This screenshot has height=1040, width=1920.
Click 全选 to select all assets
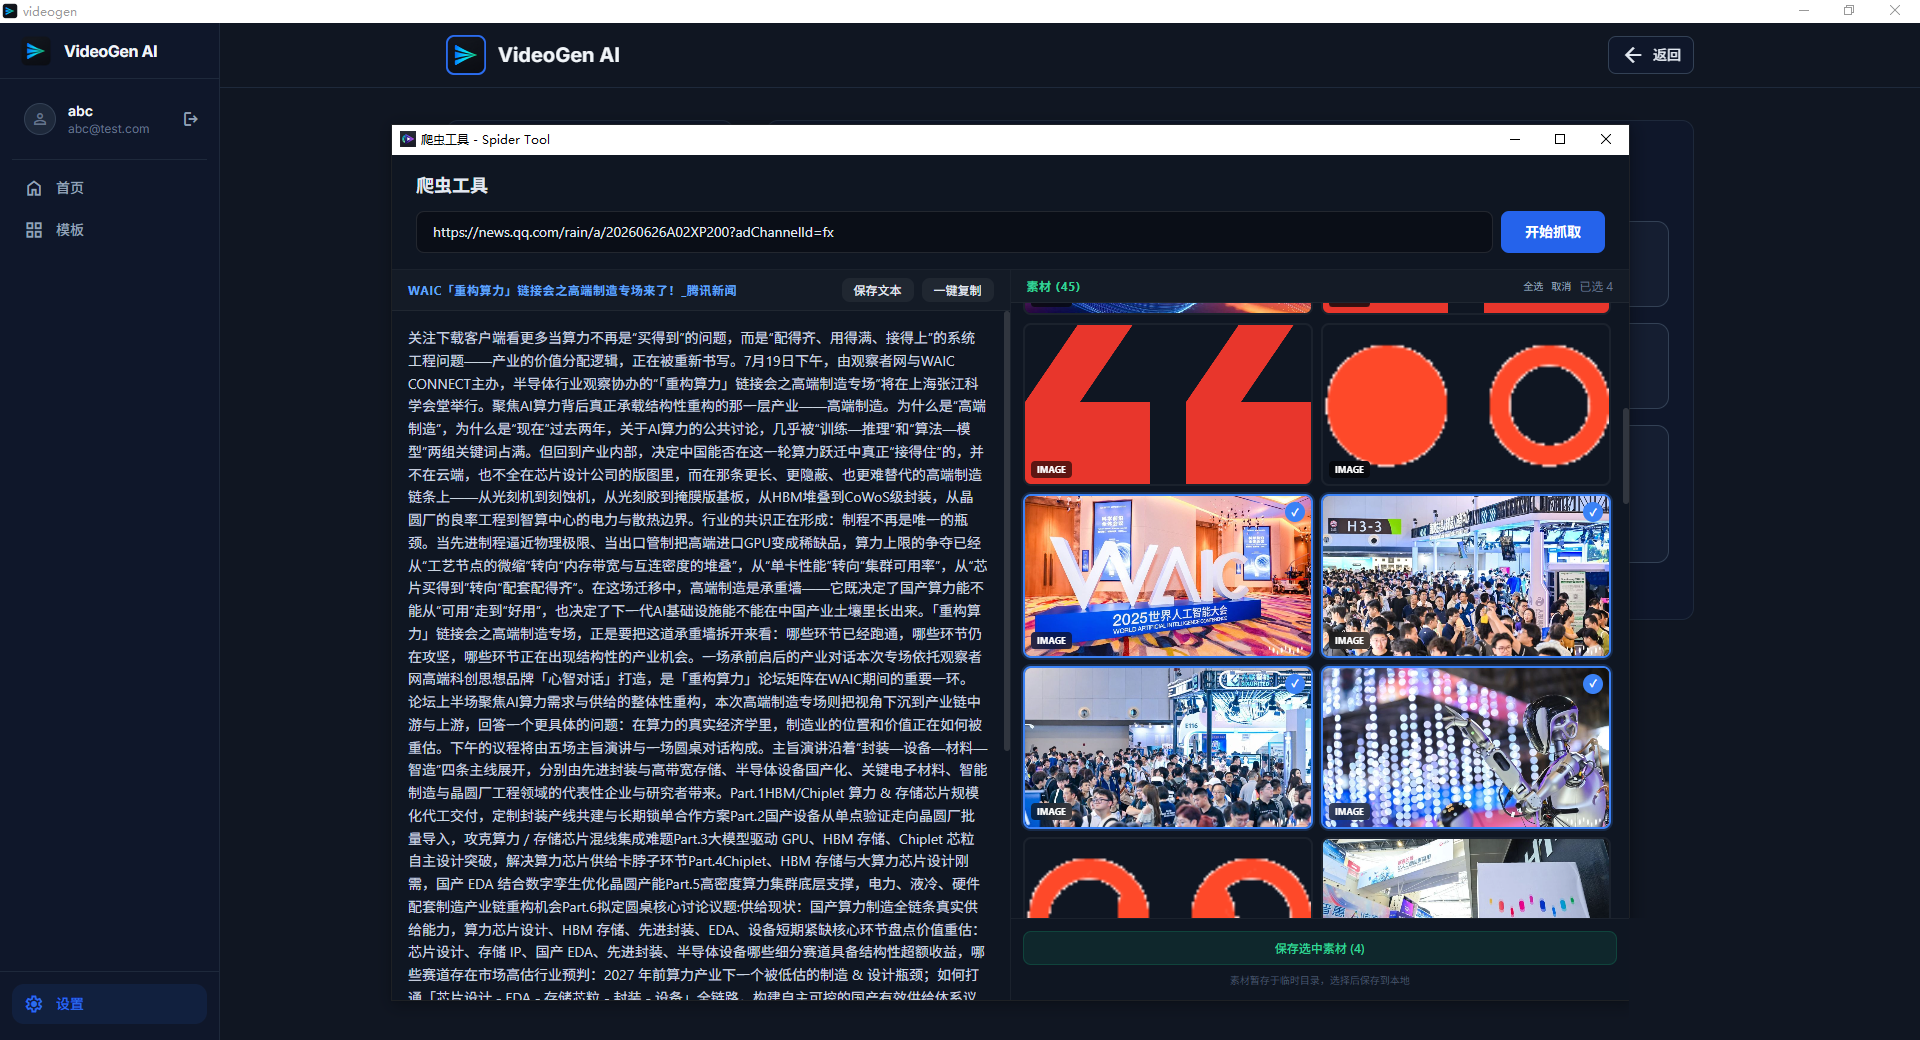click(x=1533, y=287)
